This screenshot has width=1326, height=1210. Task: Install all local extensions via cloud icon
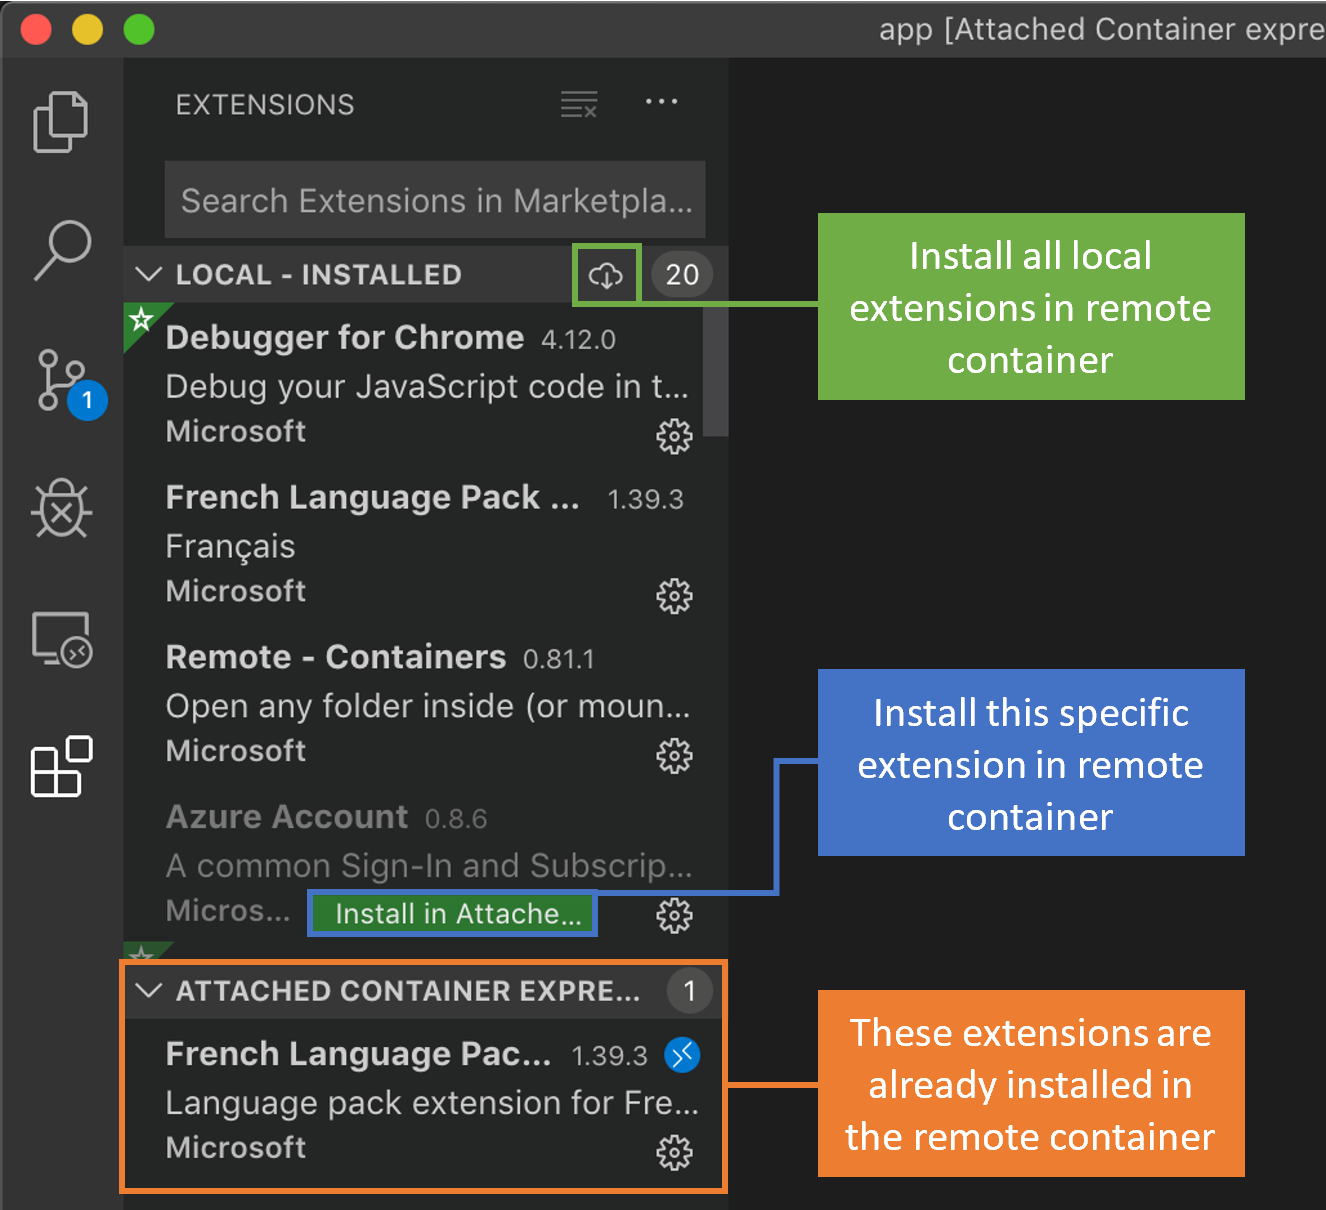pos(605,275)
